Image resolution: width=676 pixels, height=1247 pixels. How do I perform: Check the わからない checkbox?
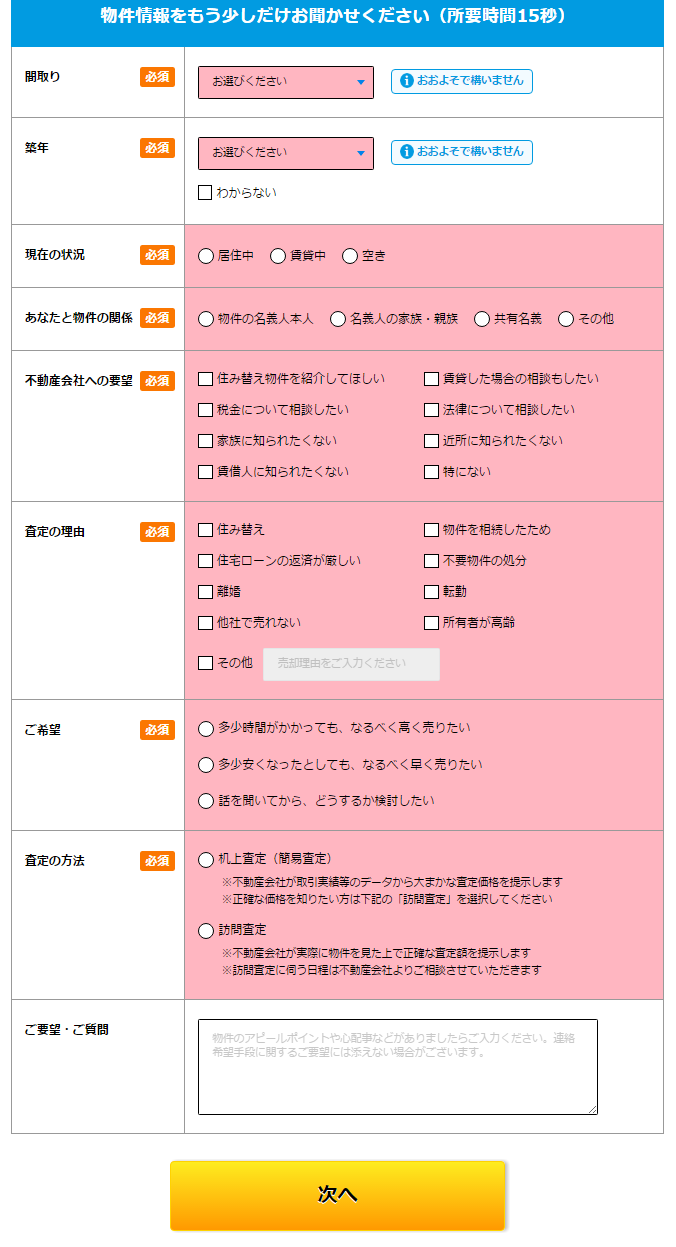click(x=205, y=193)
